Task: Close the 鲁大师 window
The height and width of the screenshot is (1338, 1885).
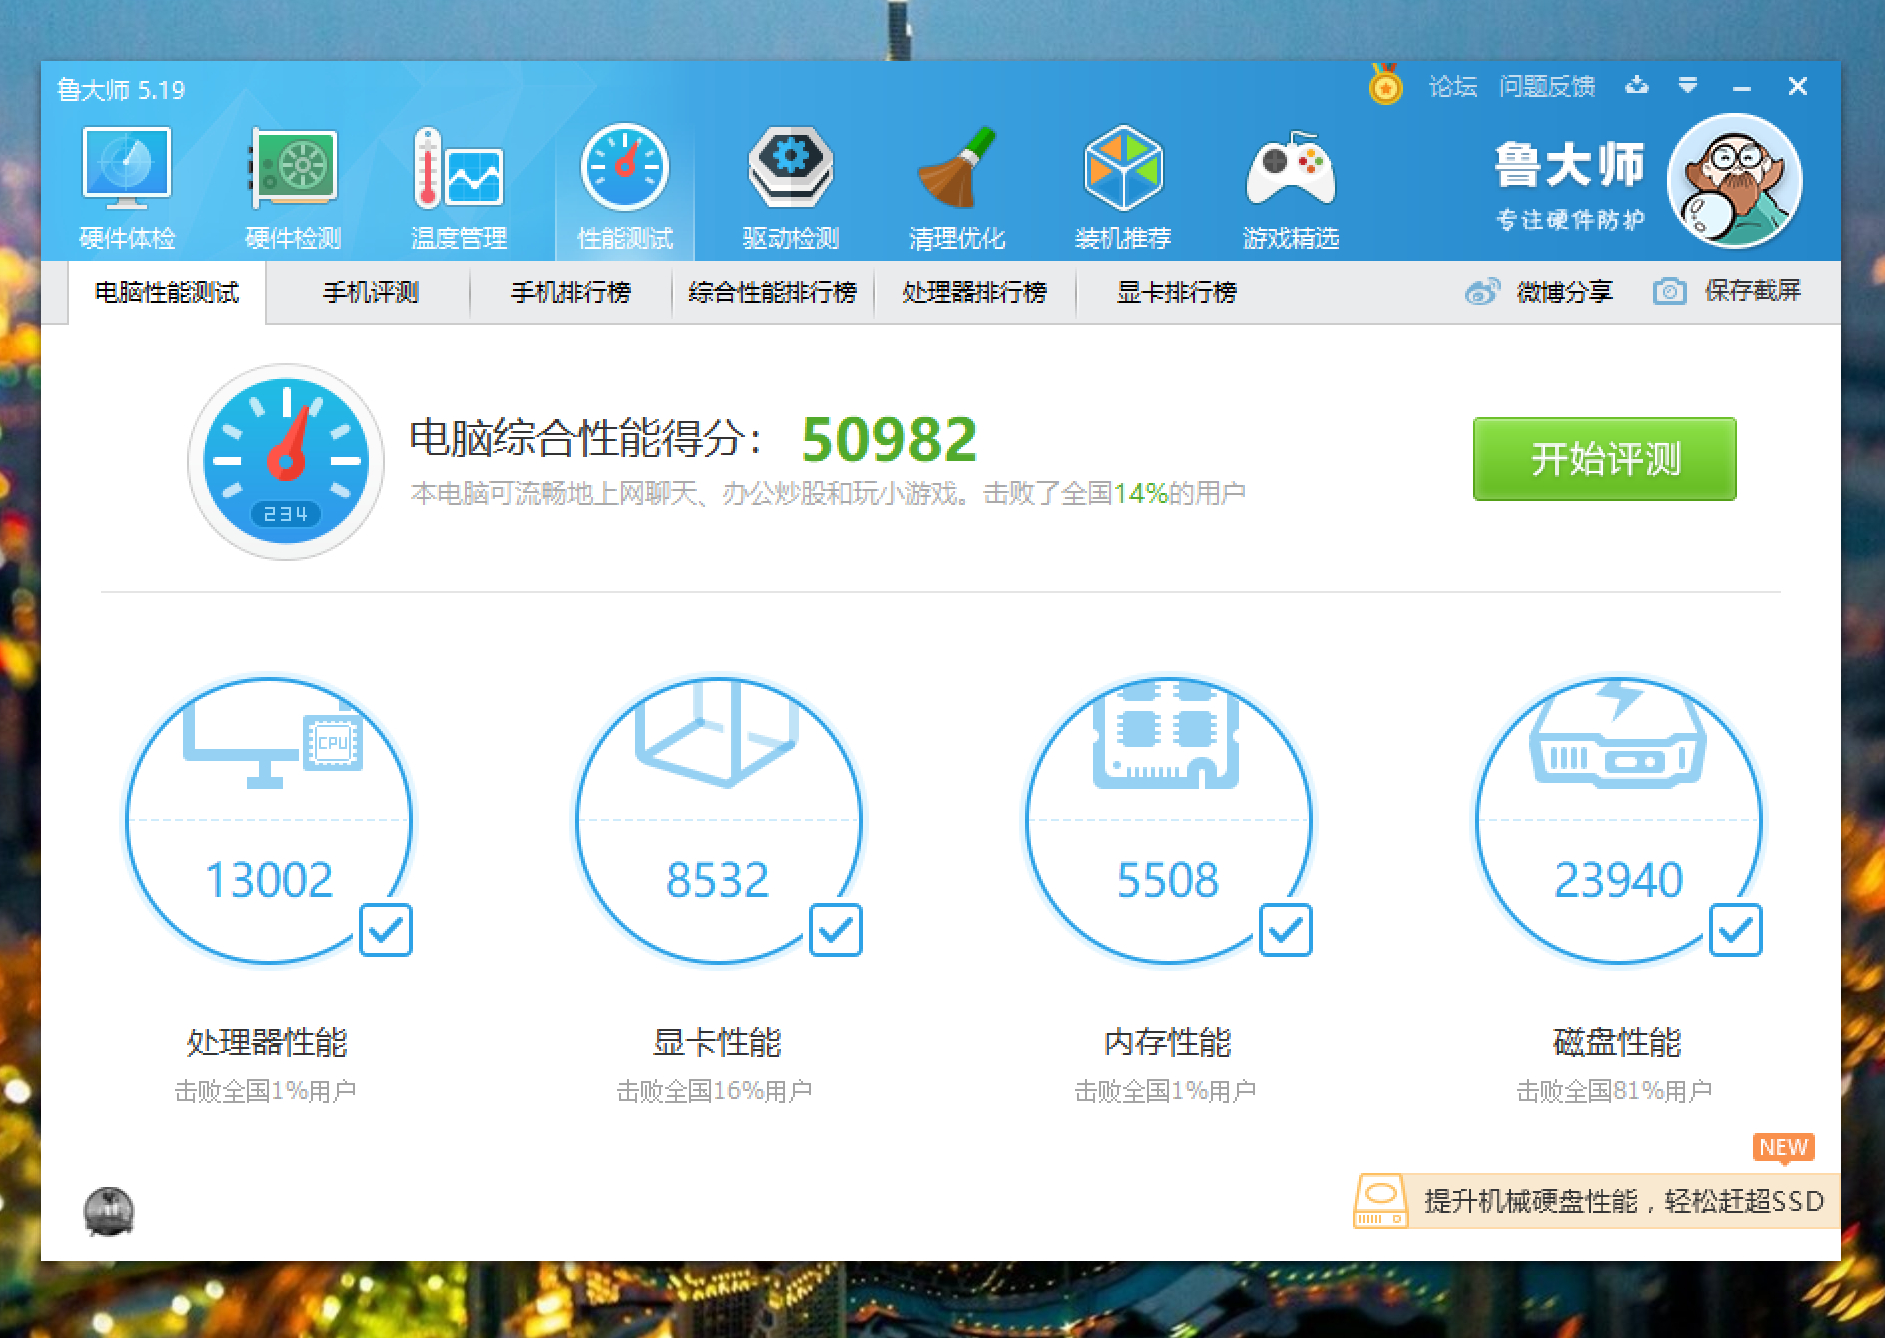Action: tap(1798, 86)
